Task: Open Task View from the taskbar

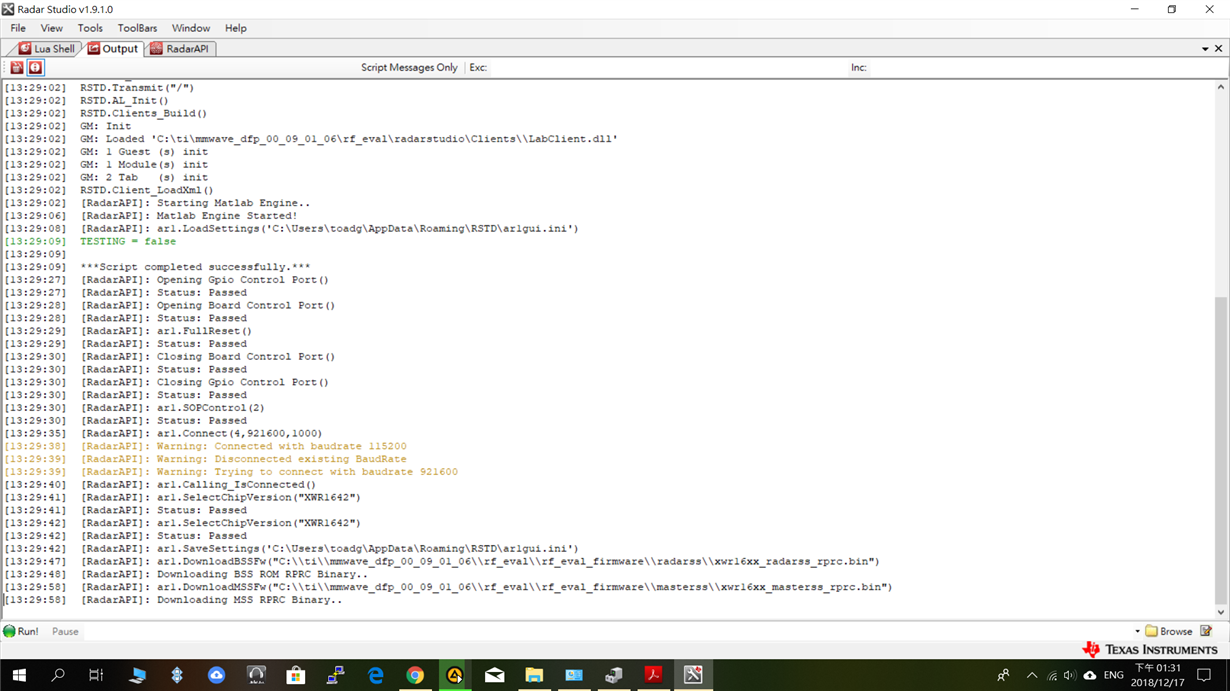Action: point(96,675)
